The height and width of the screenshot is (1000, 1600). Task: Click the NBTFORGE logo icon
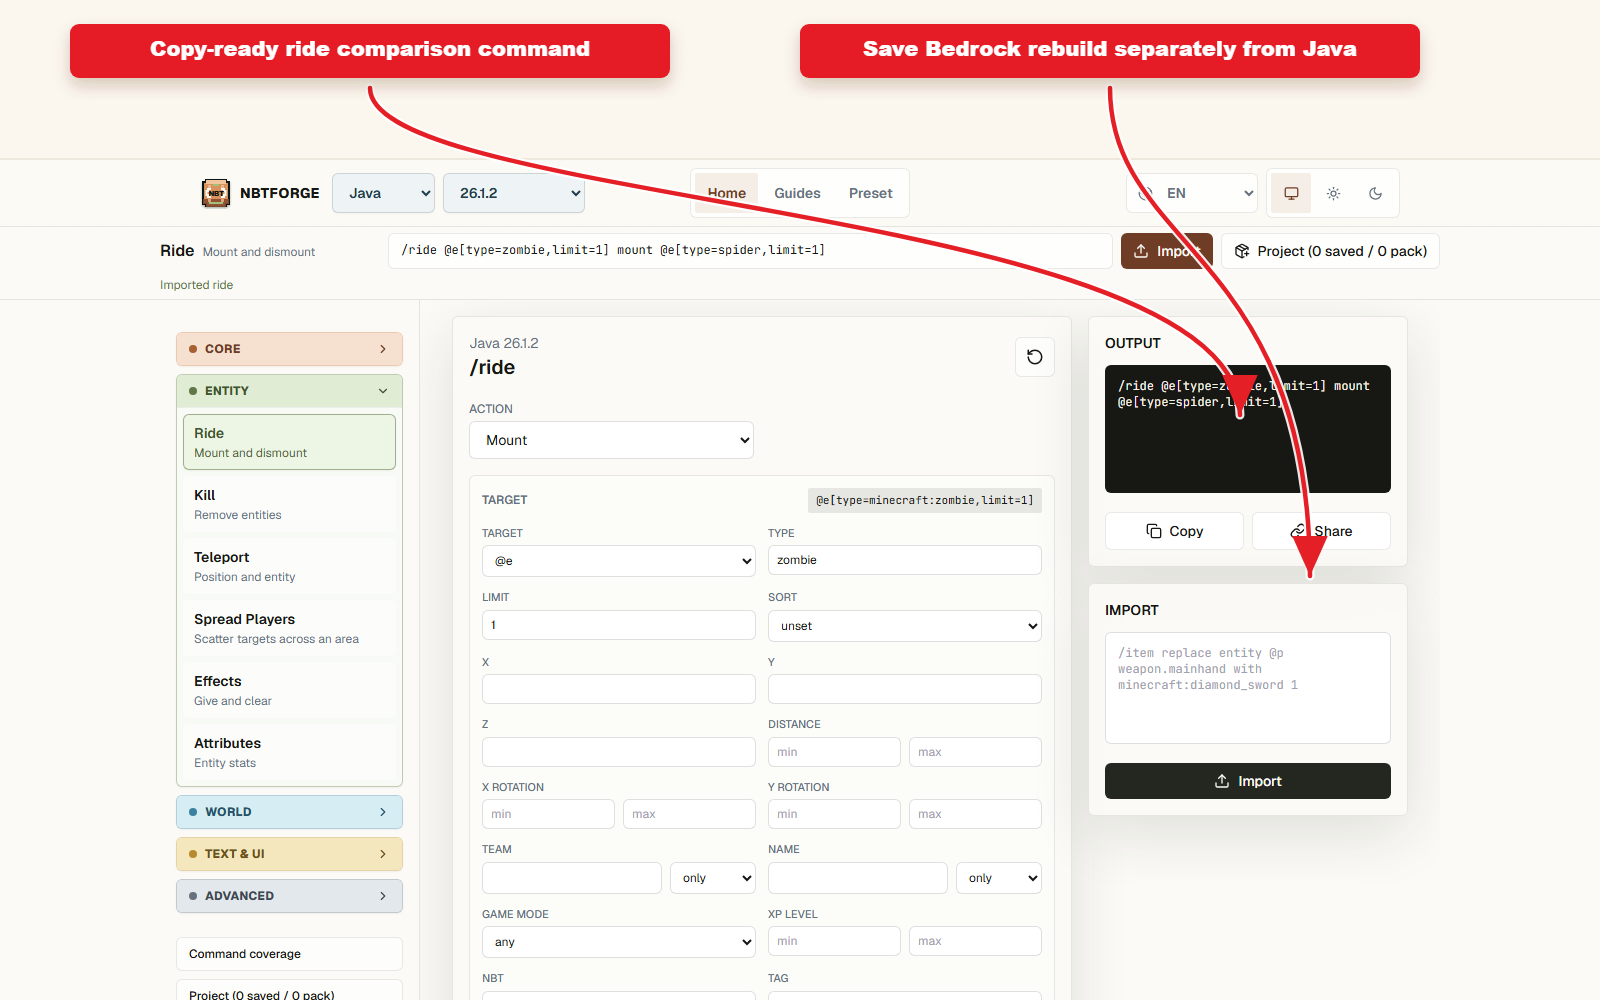[216, 193]
